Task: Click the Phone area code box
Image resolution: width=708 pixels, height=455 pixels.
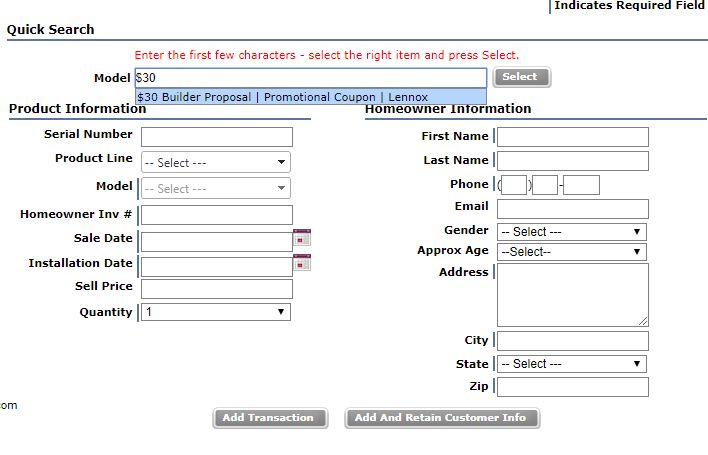Action: click(514, 185)
